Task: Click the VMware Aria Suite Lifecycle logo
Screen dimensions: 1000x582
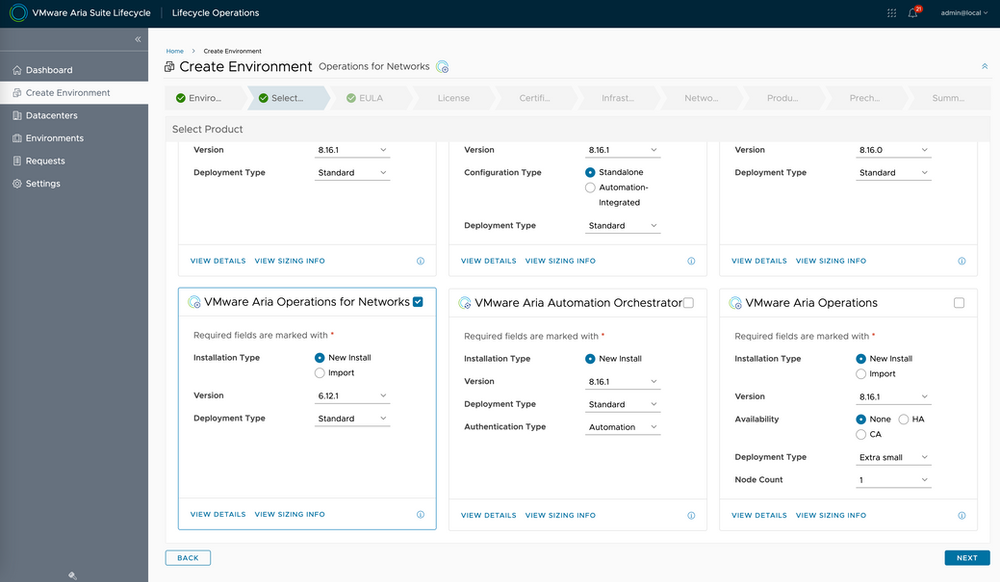Action: pyautogui.click(x=18, y=13)
